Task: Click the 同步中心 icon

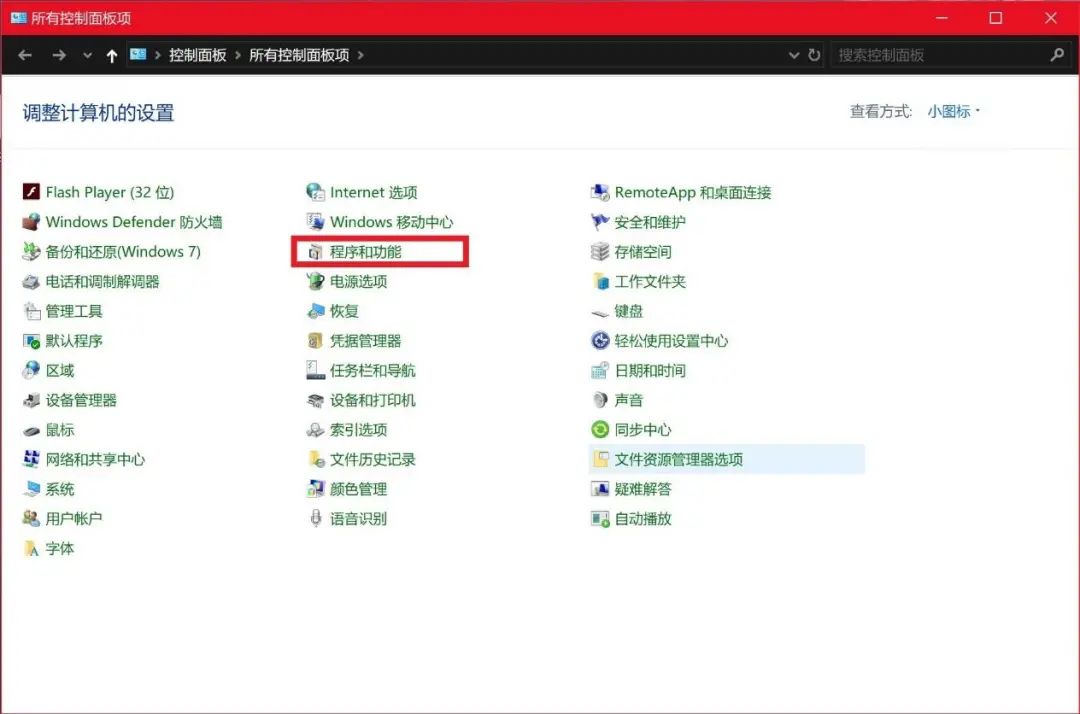Action: pyautogui.click(x=600, y=430)
